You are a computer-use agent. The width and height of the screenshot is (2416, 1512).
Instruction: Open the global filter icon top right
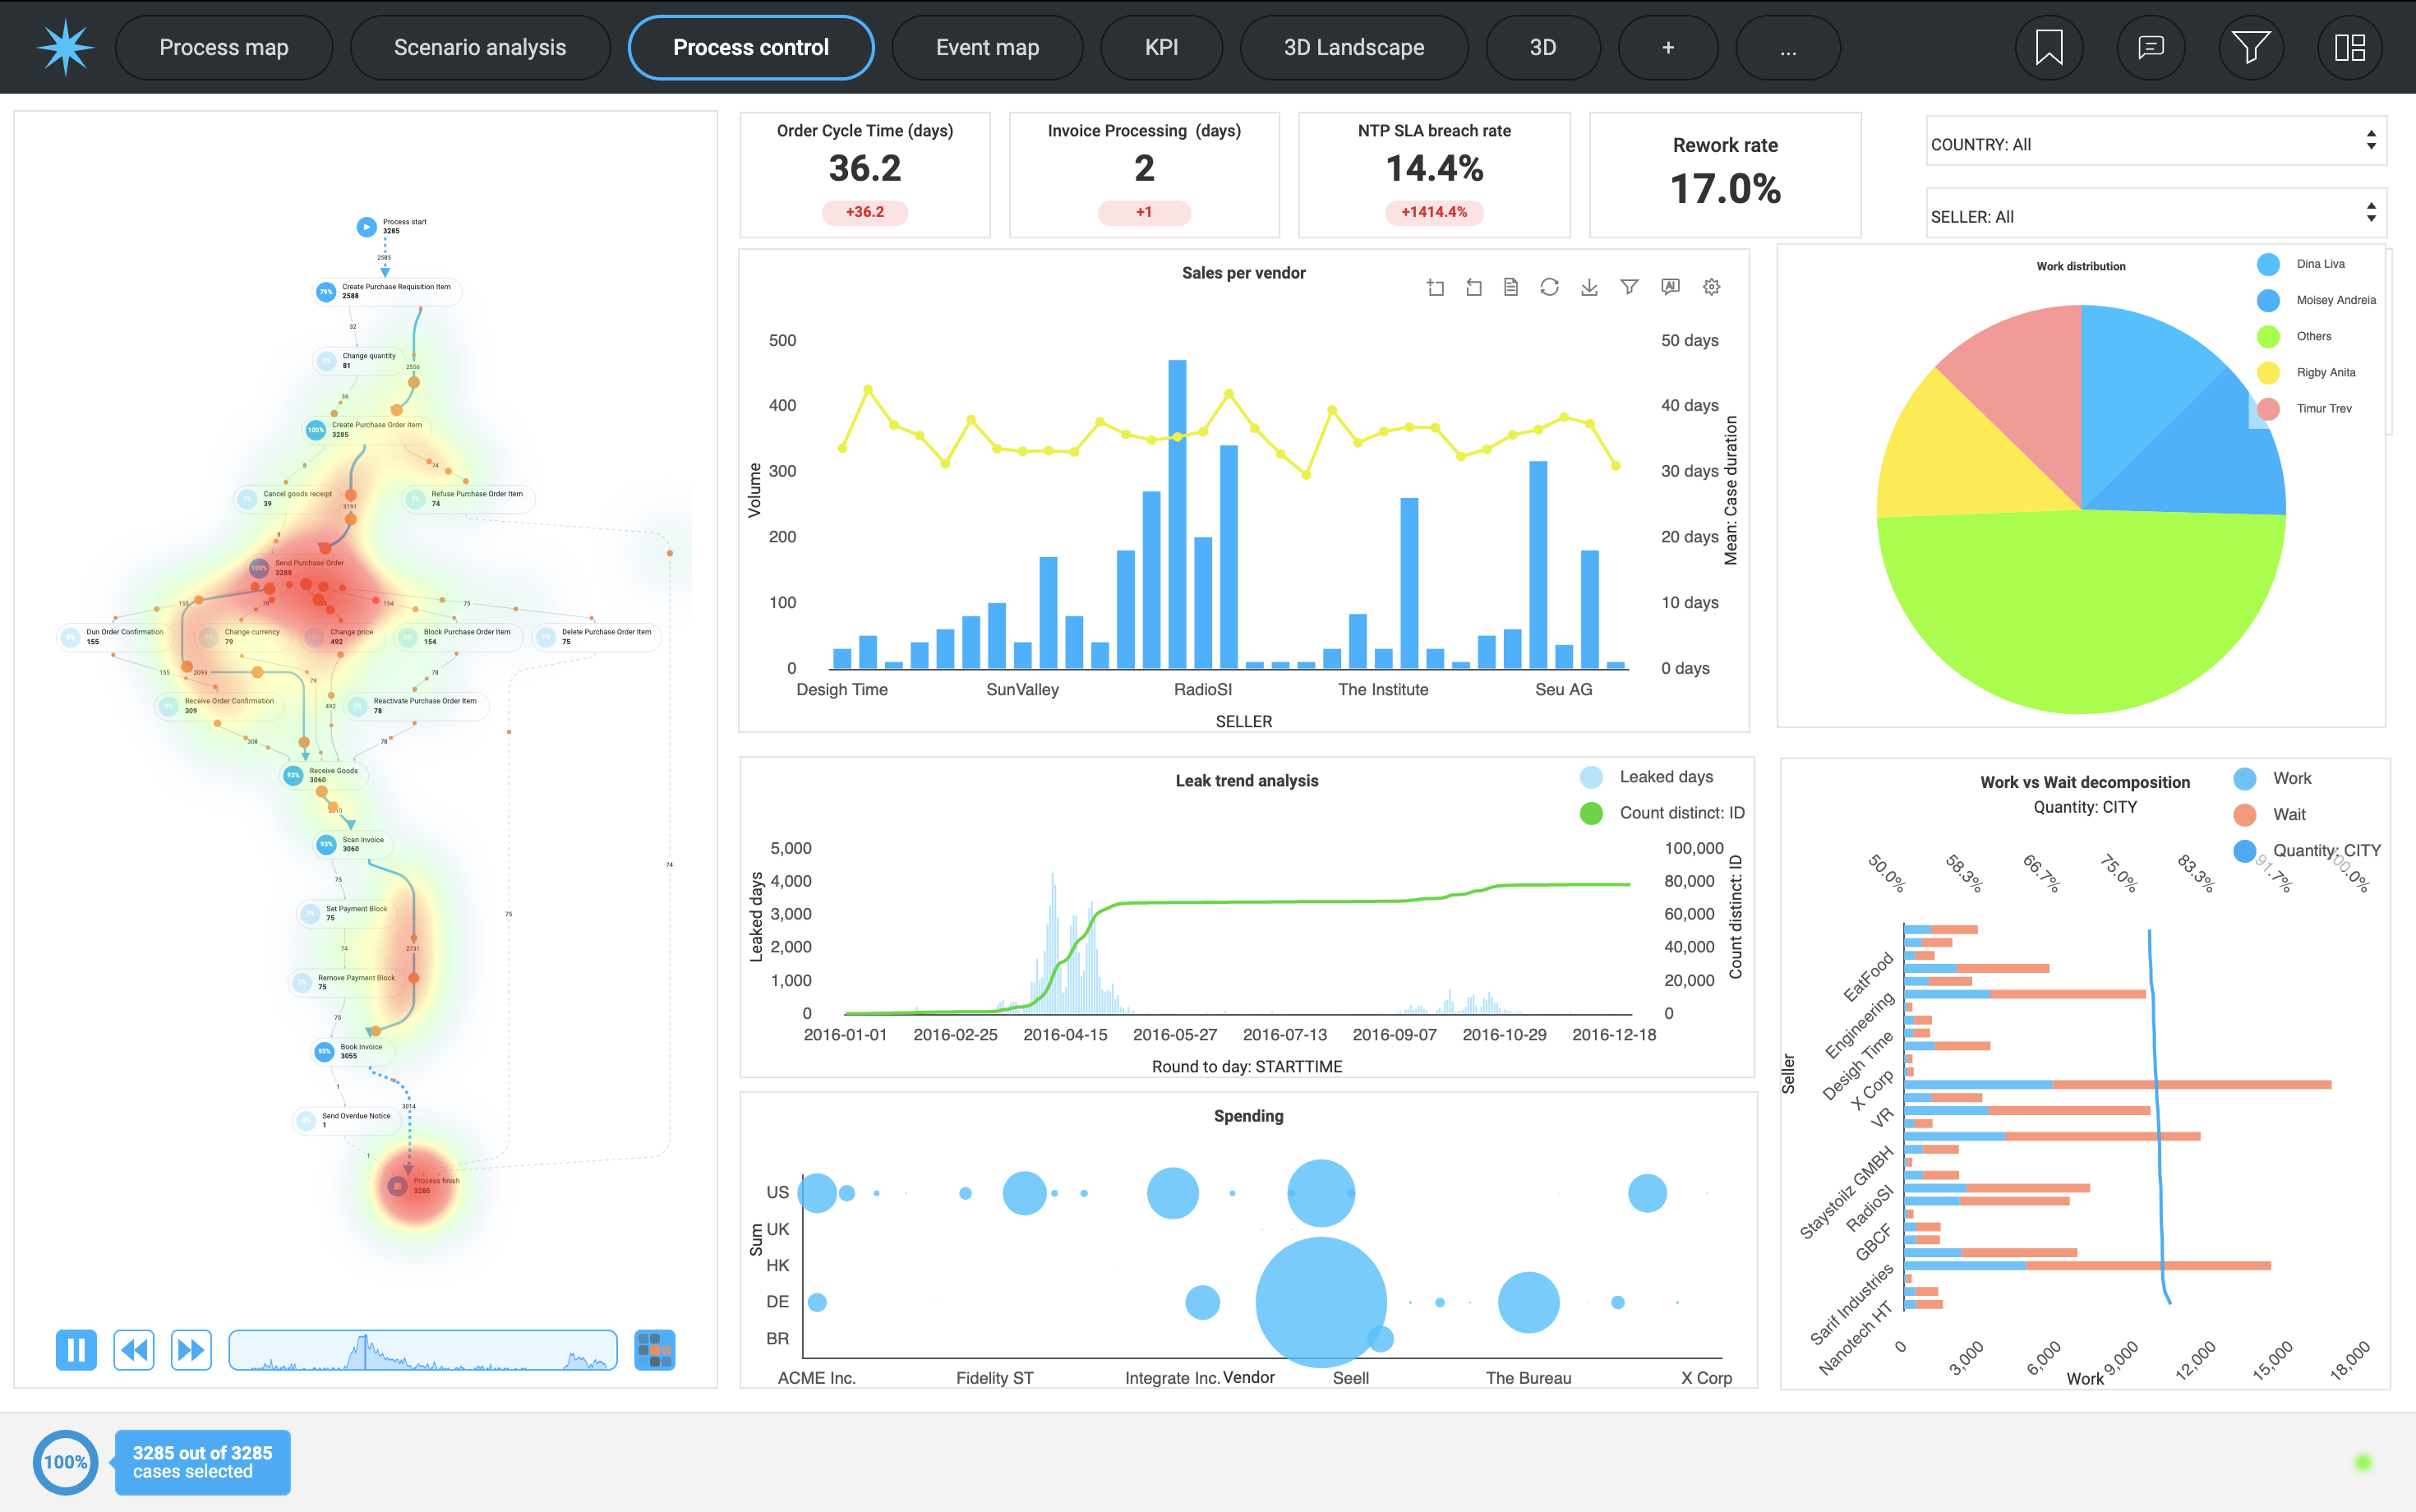2249,47
